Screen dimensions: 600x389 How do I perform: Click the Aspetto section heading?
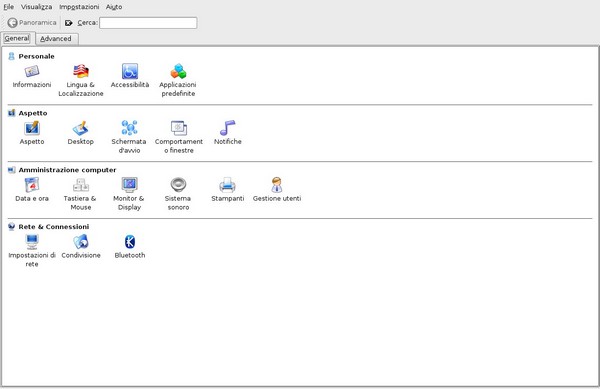[33, 113]
